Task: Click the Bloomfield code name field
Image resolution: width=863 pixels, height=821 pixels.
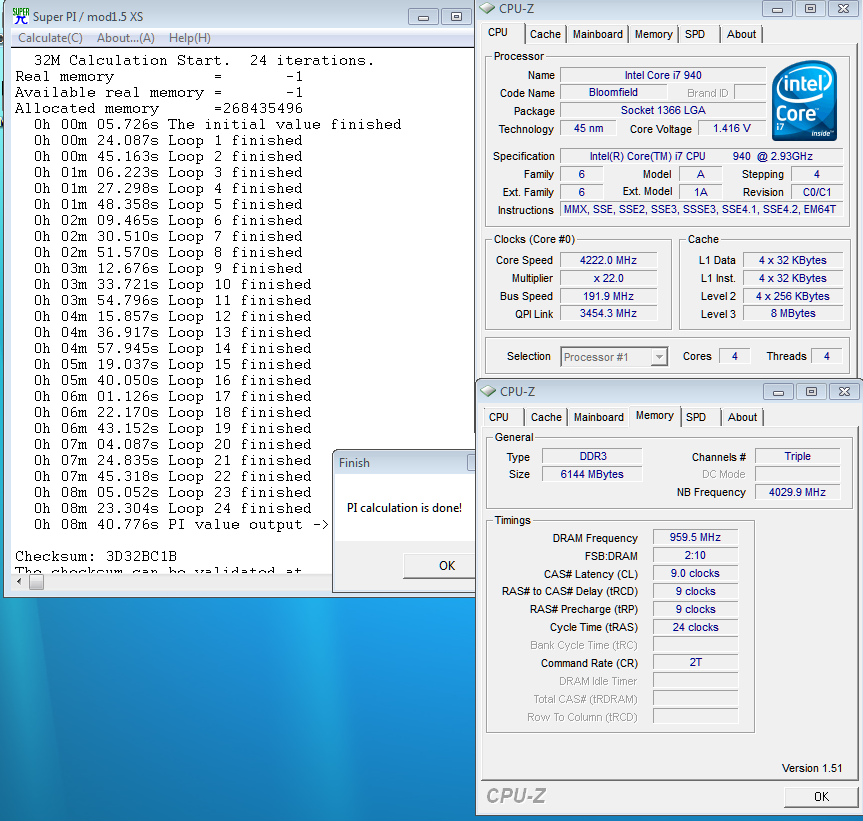Action: coord(613,92)
